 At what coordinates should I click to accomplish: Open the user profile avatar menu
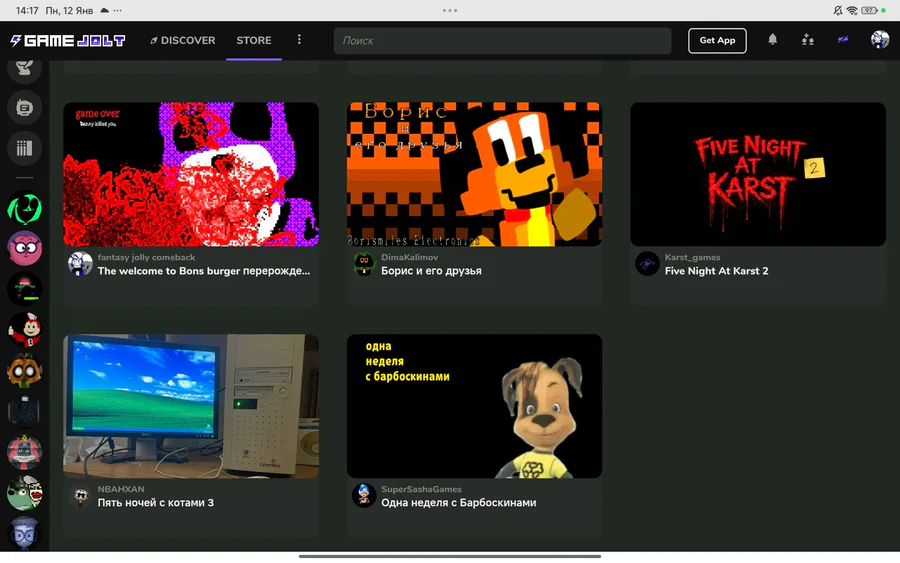tap(879, 40)
